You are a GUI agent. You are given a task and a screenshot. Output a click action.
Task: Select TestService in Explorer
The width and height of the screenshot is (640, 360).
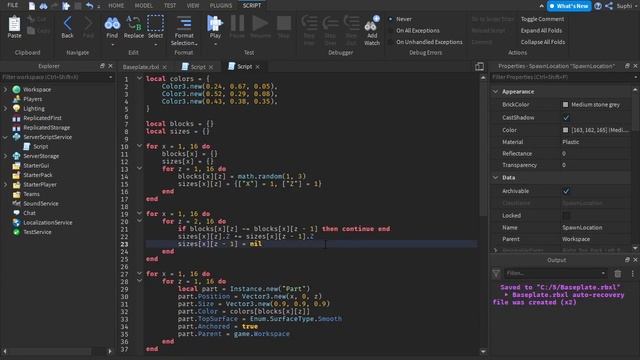click(37, 232)
